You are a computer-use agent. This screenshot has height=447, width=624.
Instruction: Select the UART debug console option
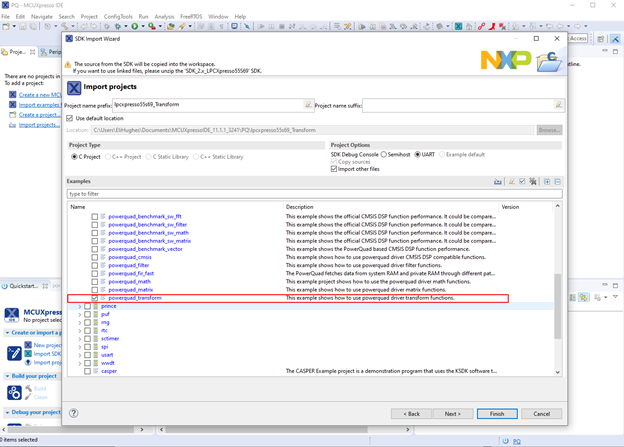[417, 154]
